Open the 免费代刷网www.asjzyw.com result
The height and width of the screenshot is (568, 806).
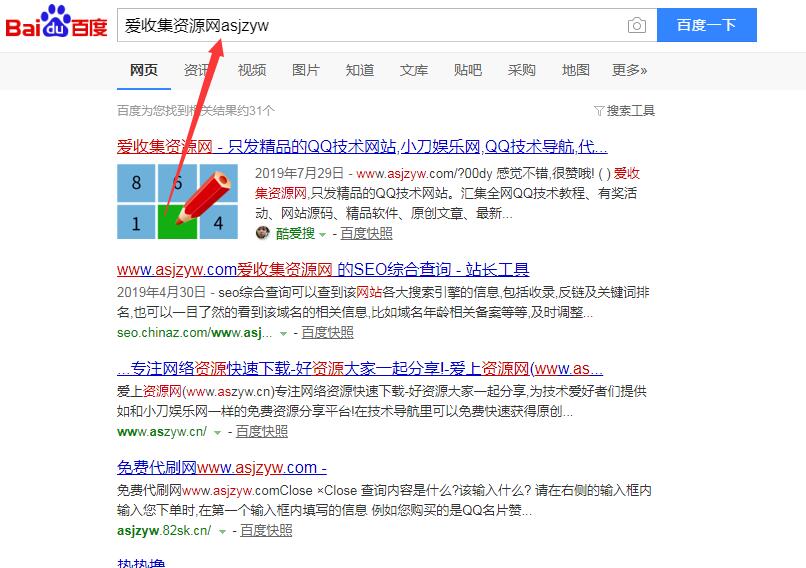tap(222, 468)
